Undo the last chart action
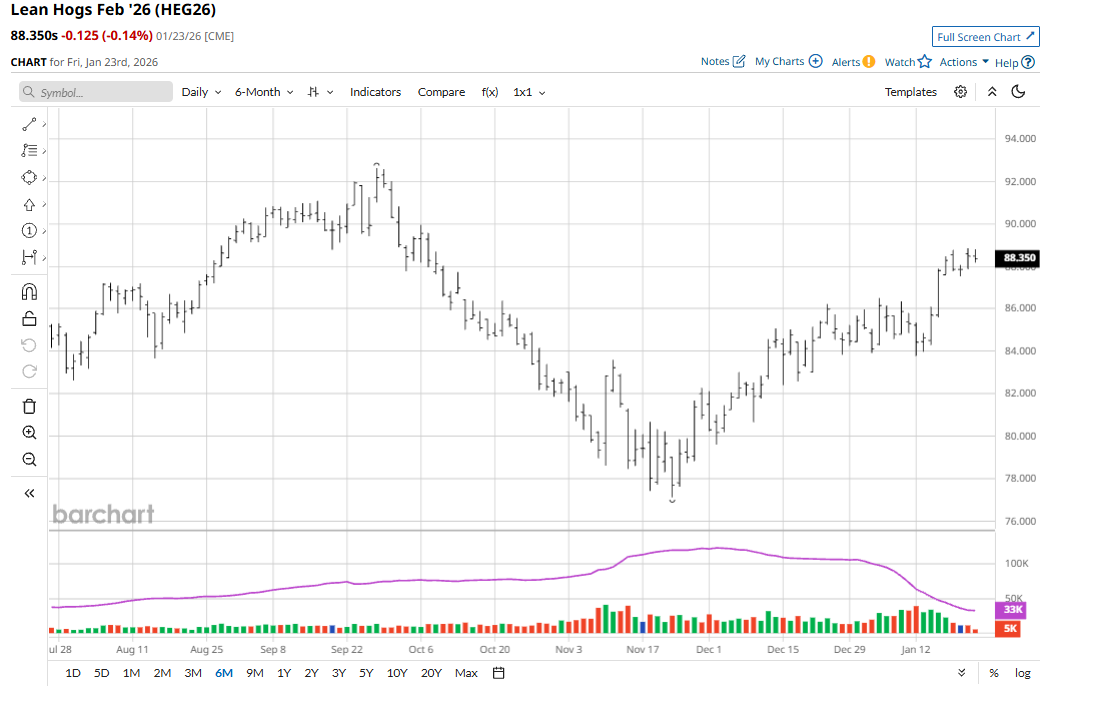 [x=29, y=345]
